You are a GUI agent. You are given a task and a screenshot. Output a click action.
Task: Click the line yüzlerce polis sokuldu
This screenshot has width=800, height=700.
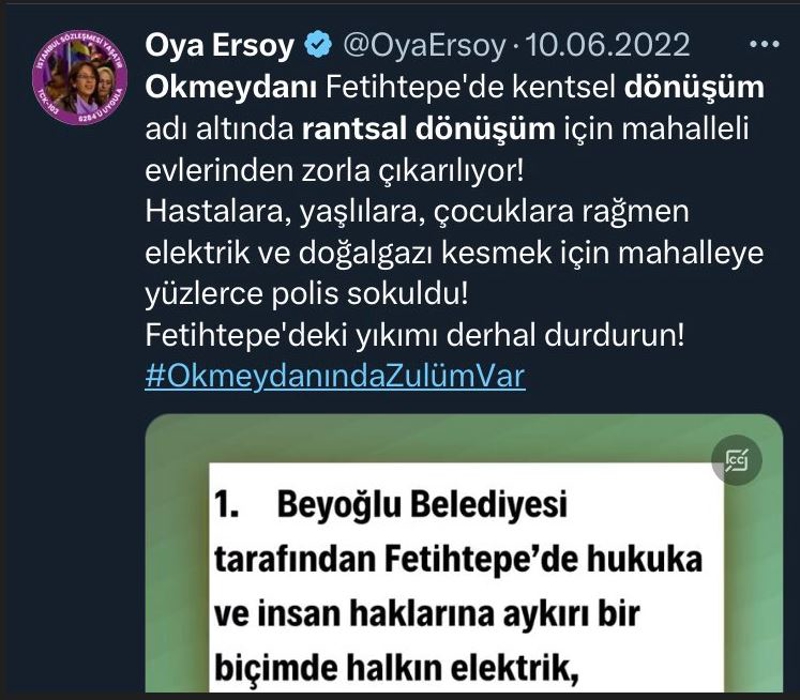click(307, 294)
